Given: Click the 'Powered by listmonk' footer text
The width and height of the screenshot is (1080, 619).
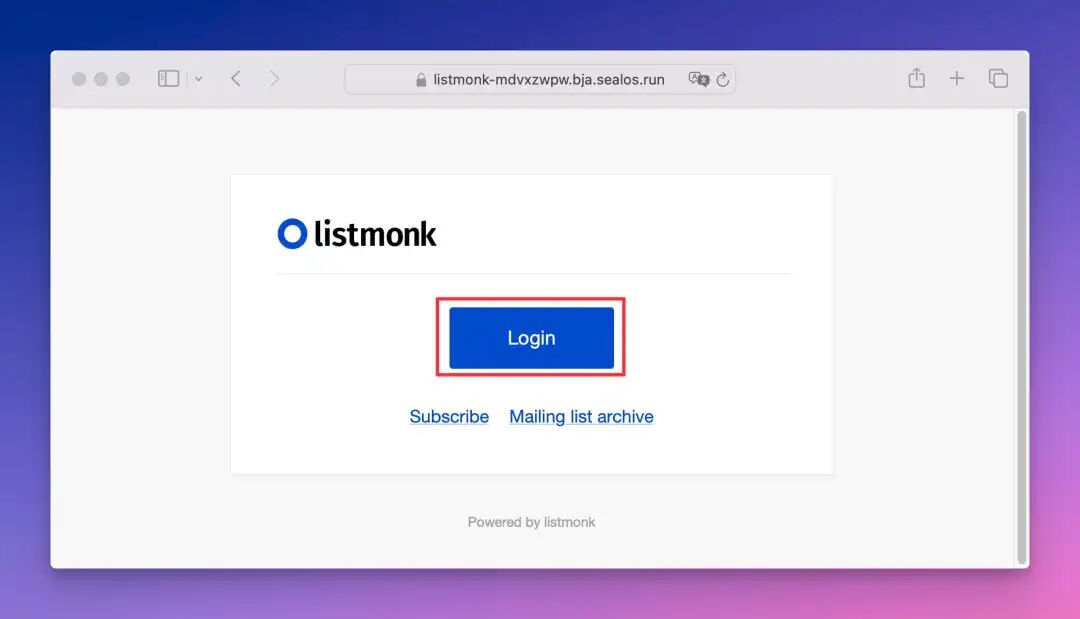Looking at the screenshot, I should point(531,522).
